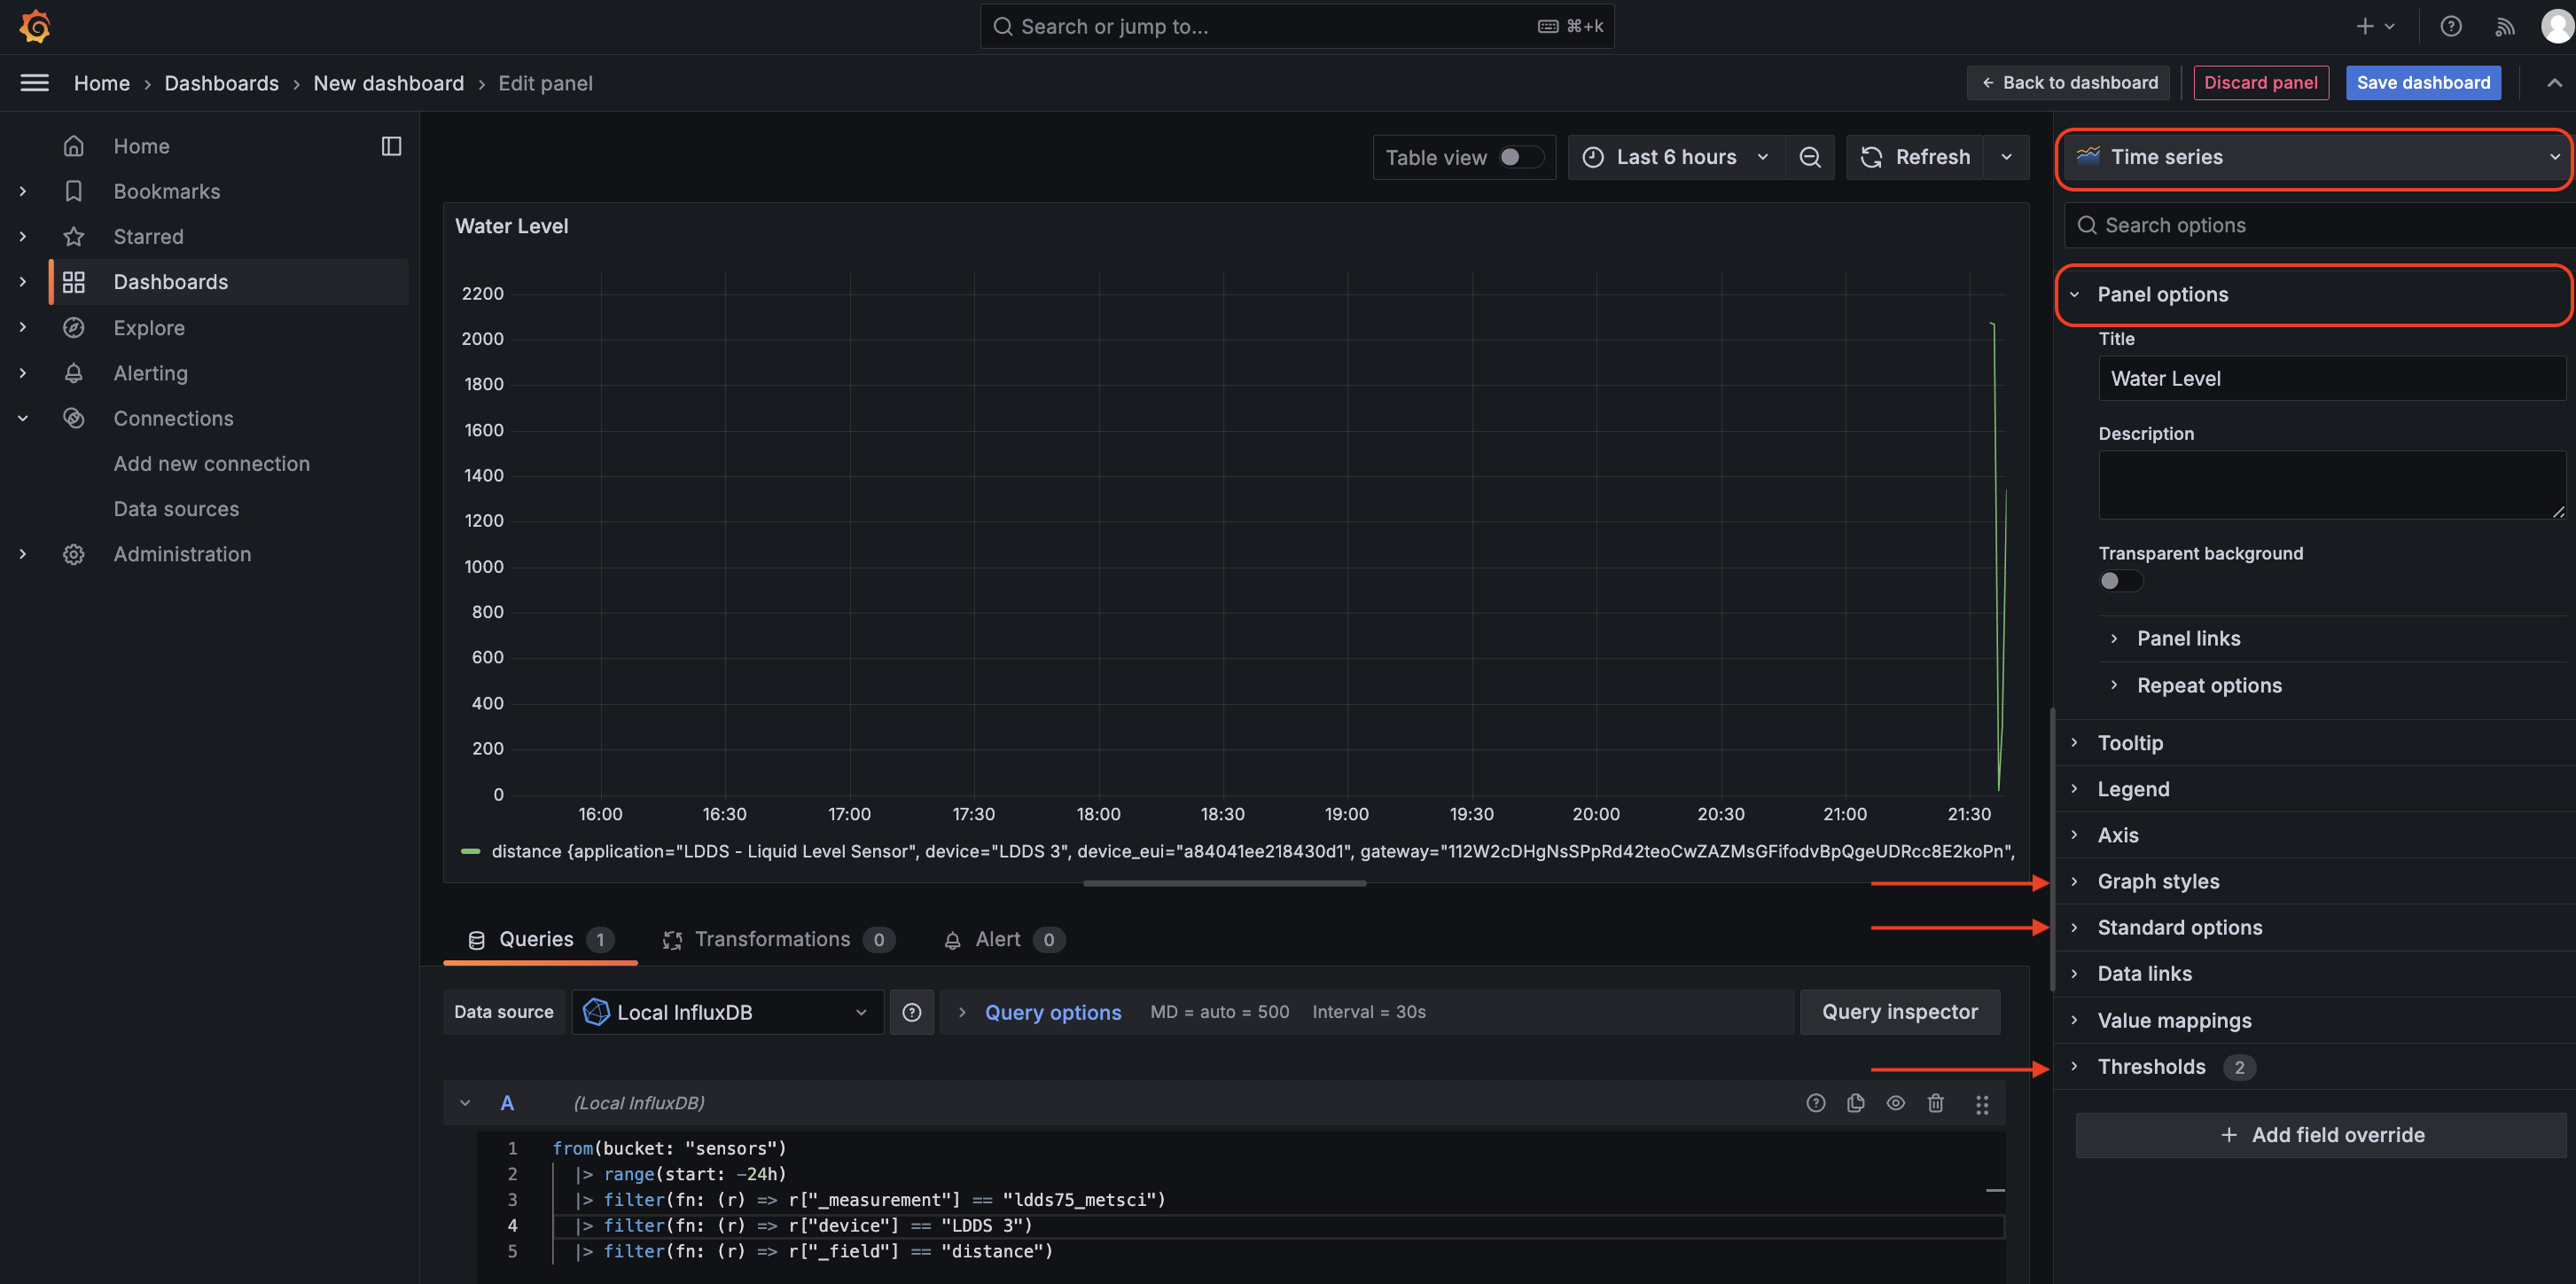Expand the Thresholds section
This screenshot has width=2576, height=1284.
click(2152, 1066)
